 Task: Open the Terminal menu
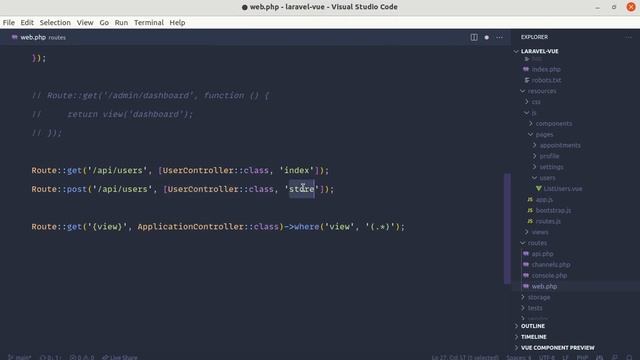149,22
